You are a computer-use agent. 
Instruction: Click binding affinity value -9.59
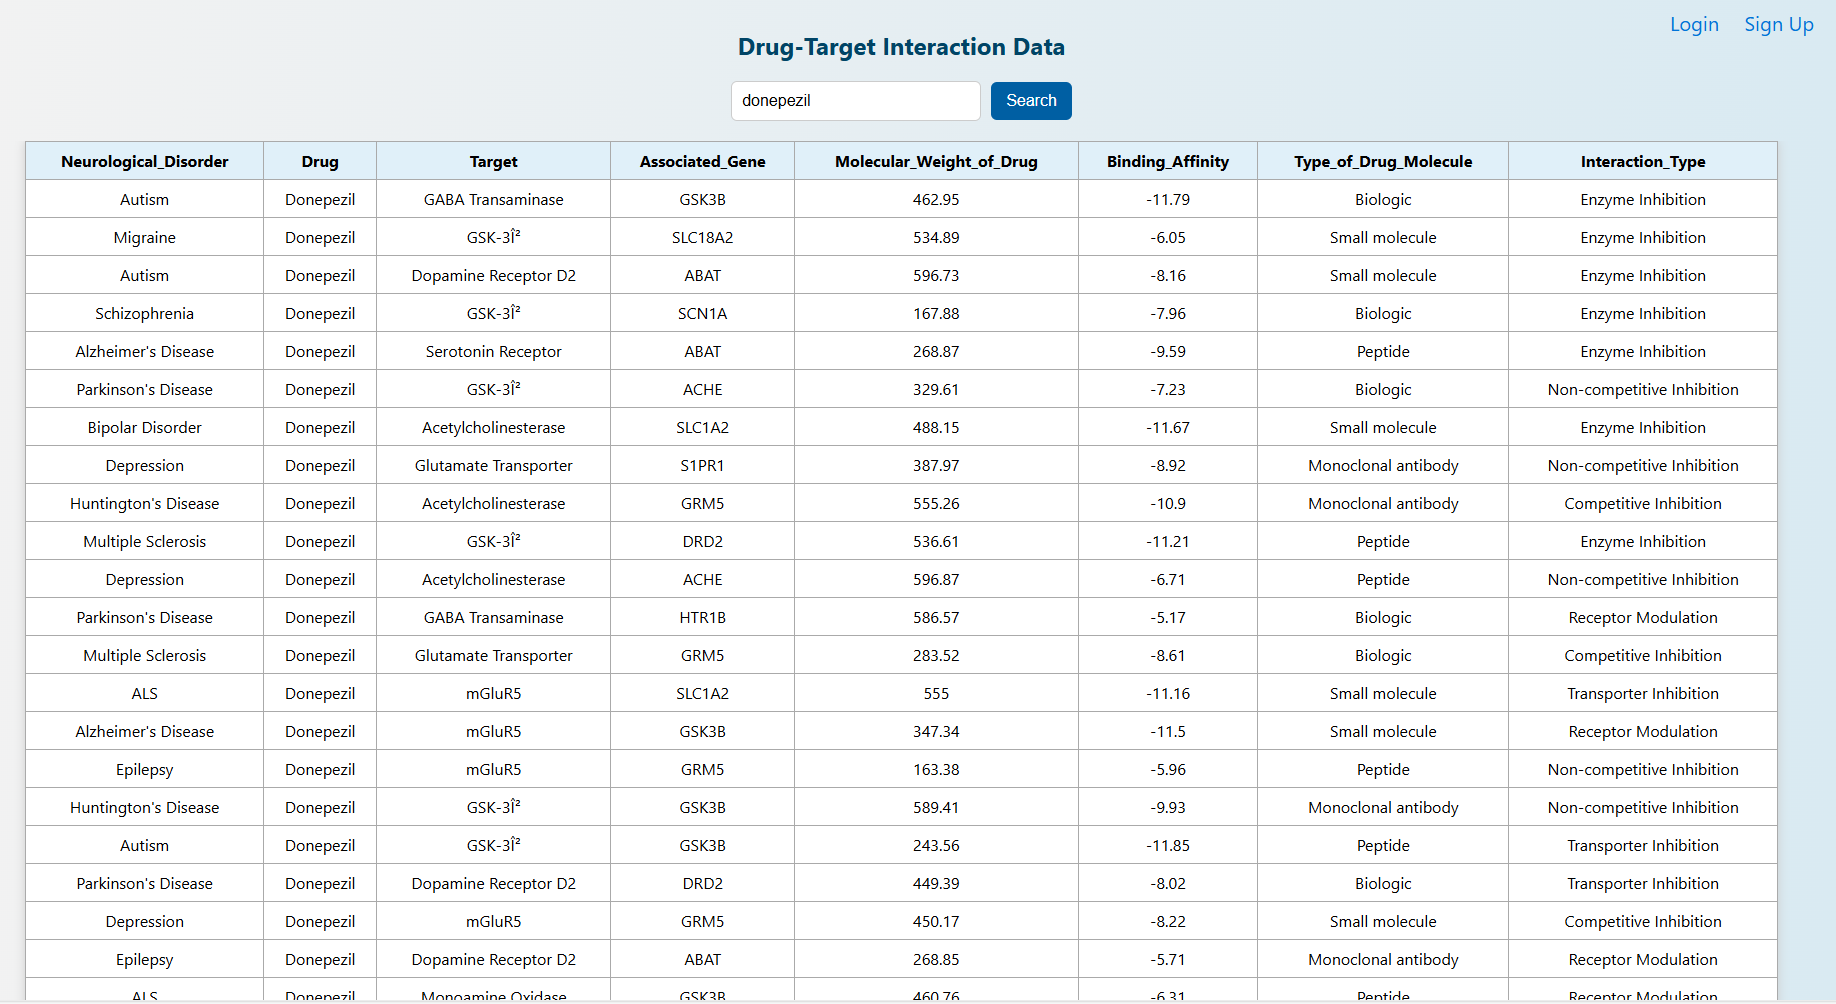(1168, 351)
